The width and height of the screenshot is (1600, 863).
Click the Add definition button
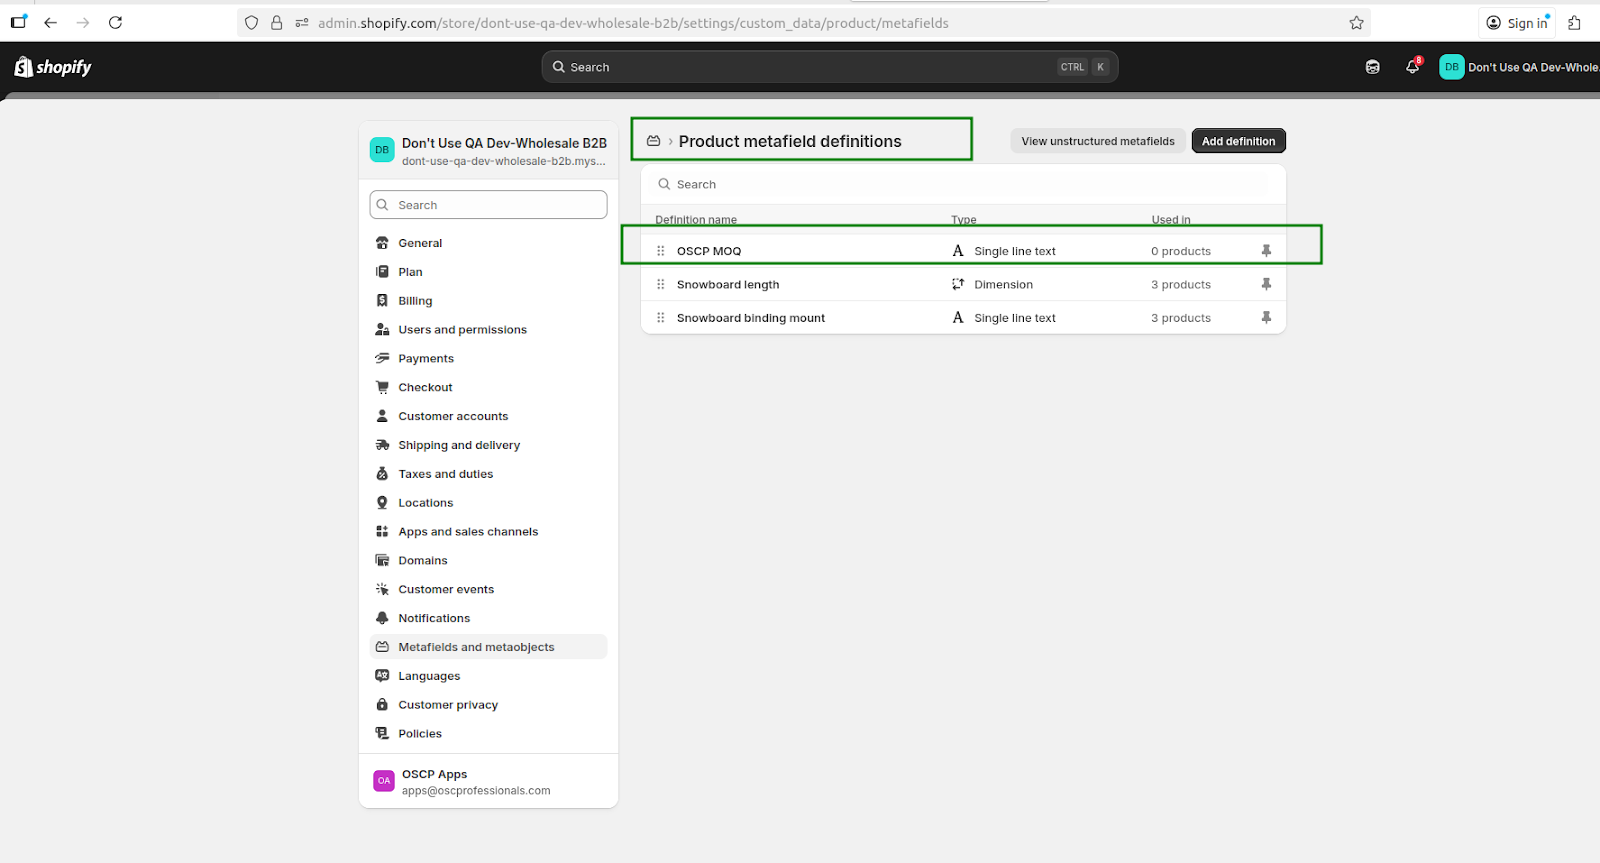pyautogui.click(x=1238, y=141)
